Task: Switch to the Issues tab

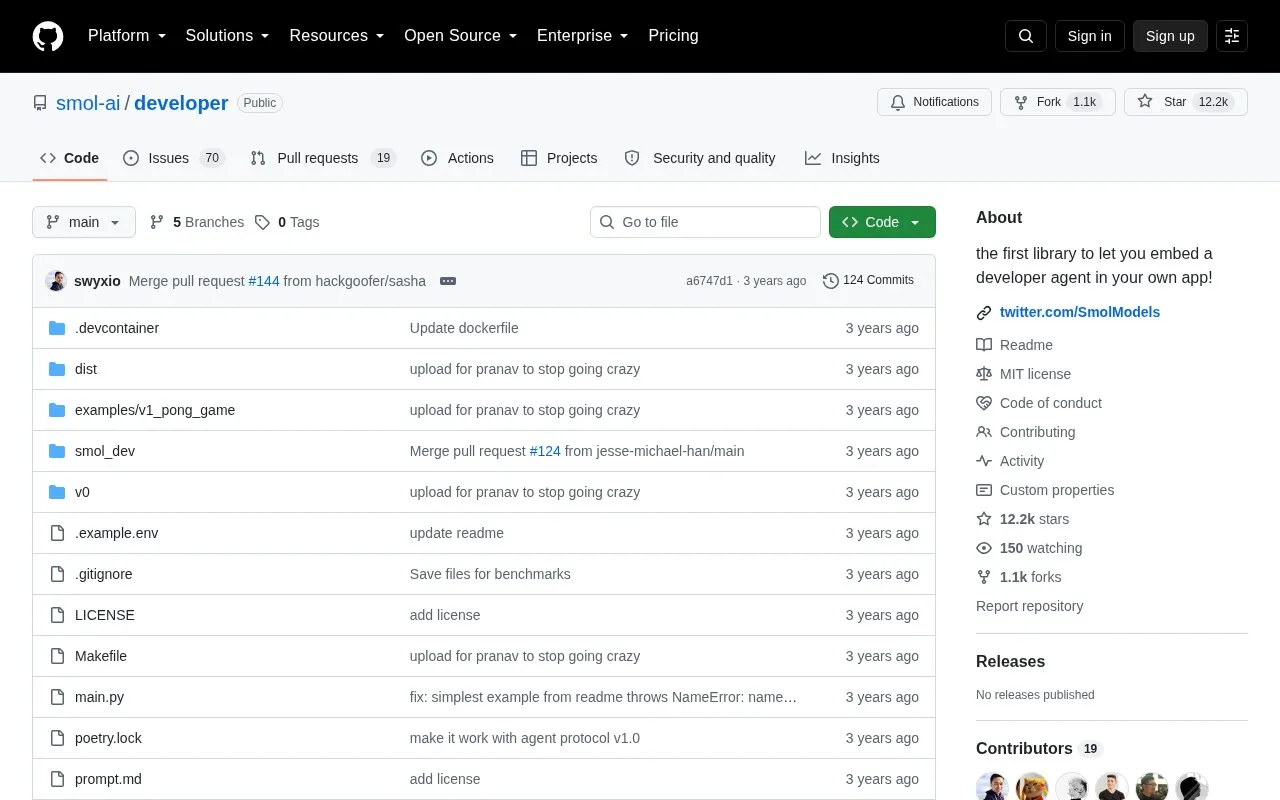Action: (174, 158)
